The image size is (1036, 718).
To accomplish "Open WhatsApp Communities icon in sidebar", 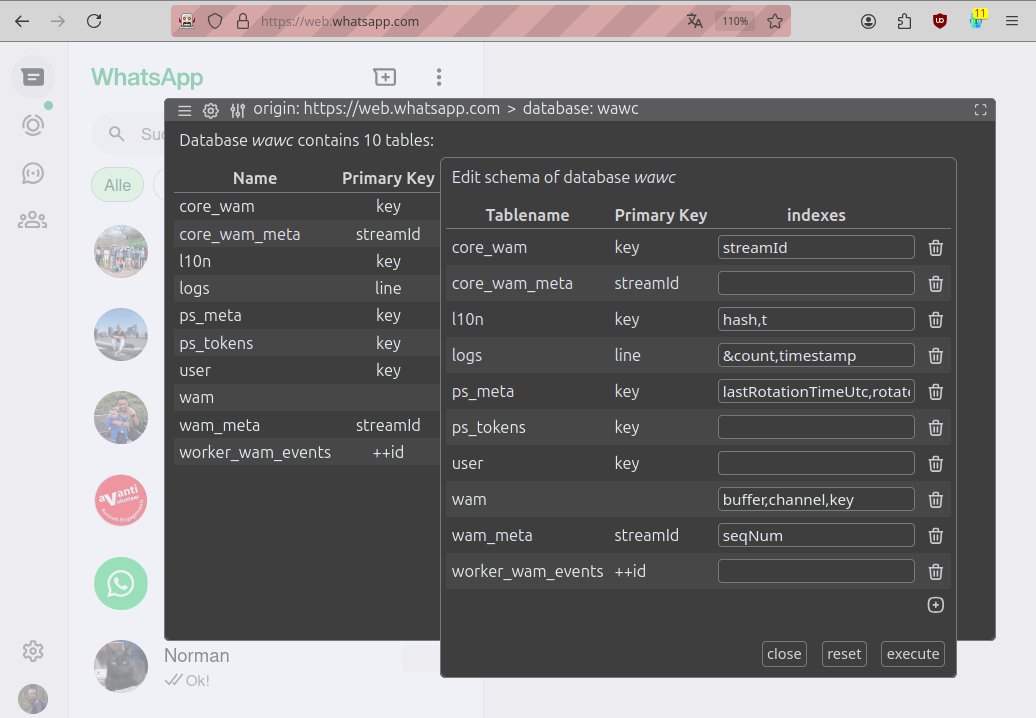I will pos(33,220).
